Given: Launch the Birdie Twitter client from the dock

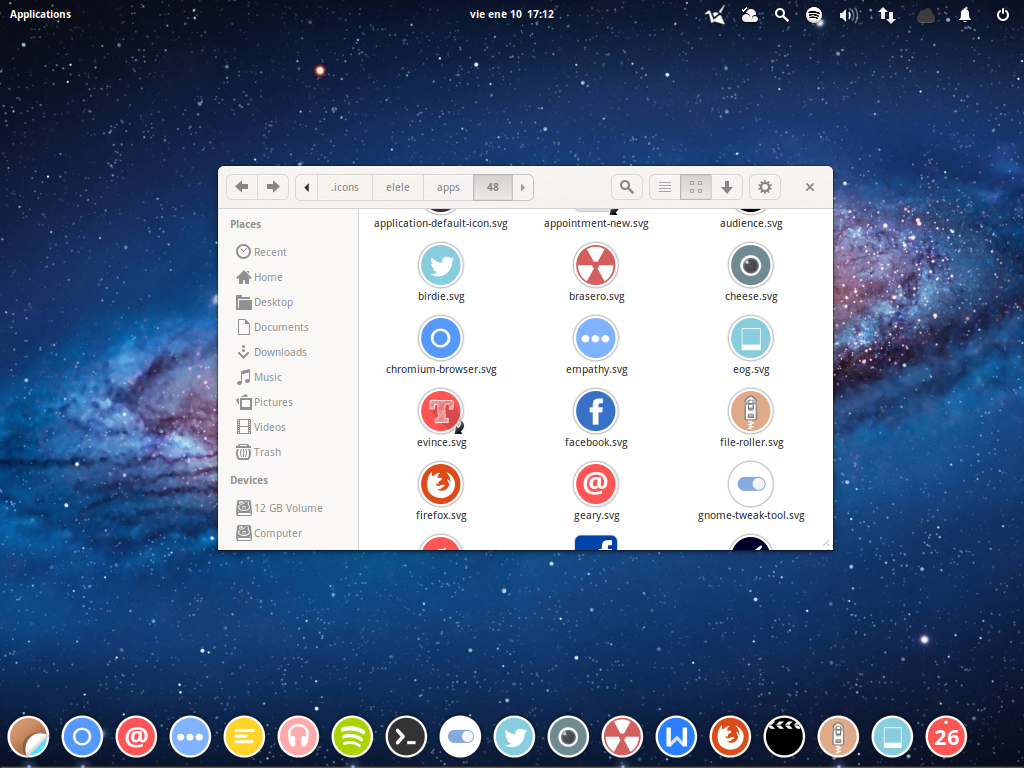Looking at the screenshot, I should click(514, 737).
